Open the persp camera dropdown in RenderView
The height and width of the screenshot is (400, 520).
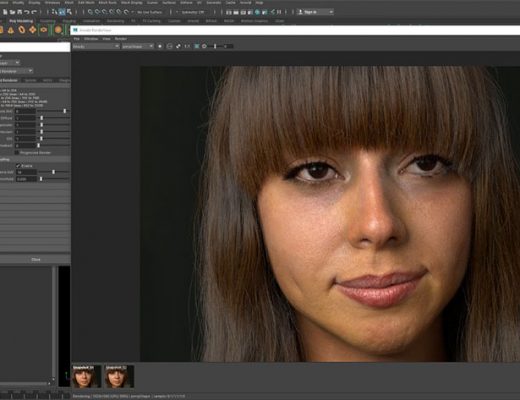(x=138, y=46)
